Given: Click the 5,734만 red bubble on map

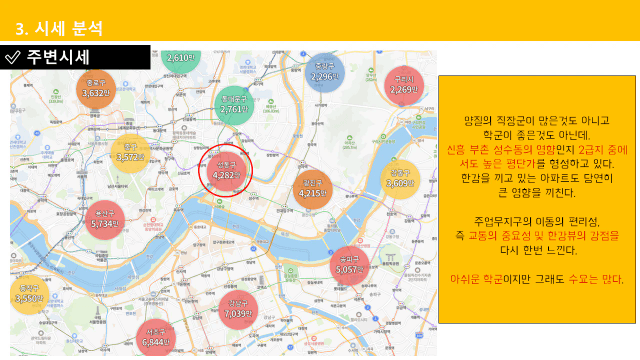Looking at the screenshot, I should 105,220.
